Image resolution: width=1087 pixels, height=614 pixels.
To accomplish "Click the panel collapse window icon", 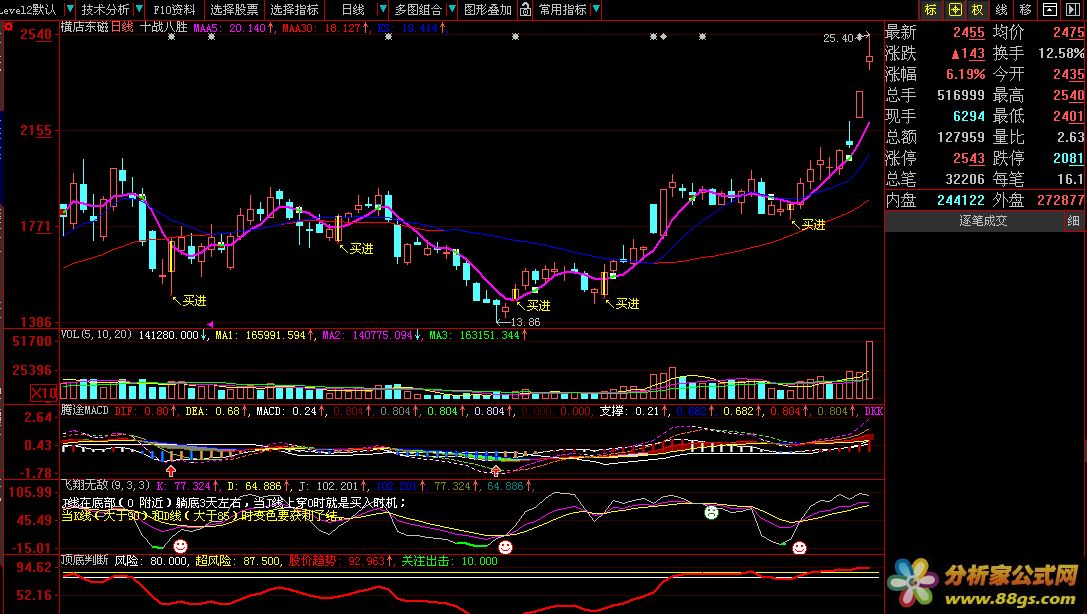I will tap(1050, 10).
